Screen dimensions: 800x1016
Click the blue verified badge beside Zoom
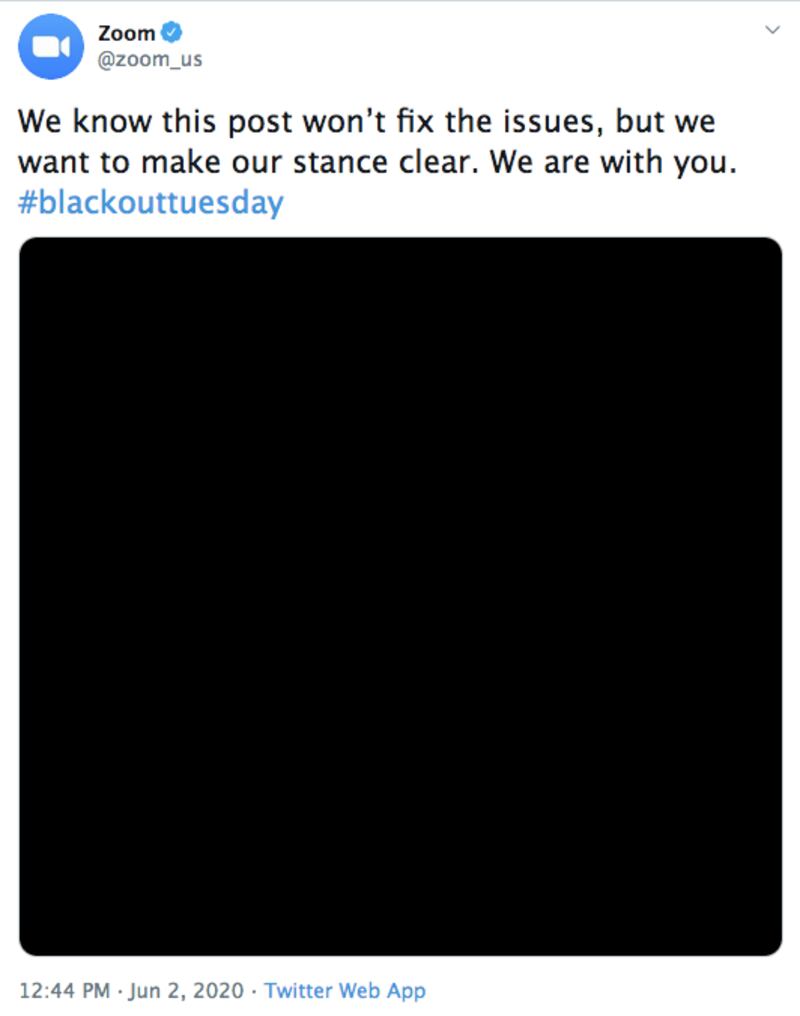(x=171, y=32)
